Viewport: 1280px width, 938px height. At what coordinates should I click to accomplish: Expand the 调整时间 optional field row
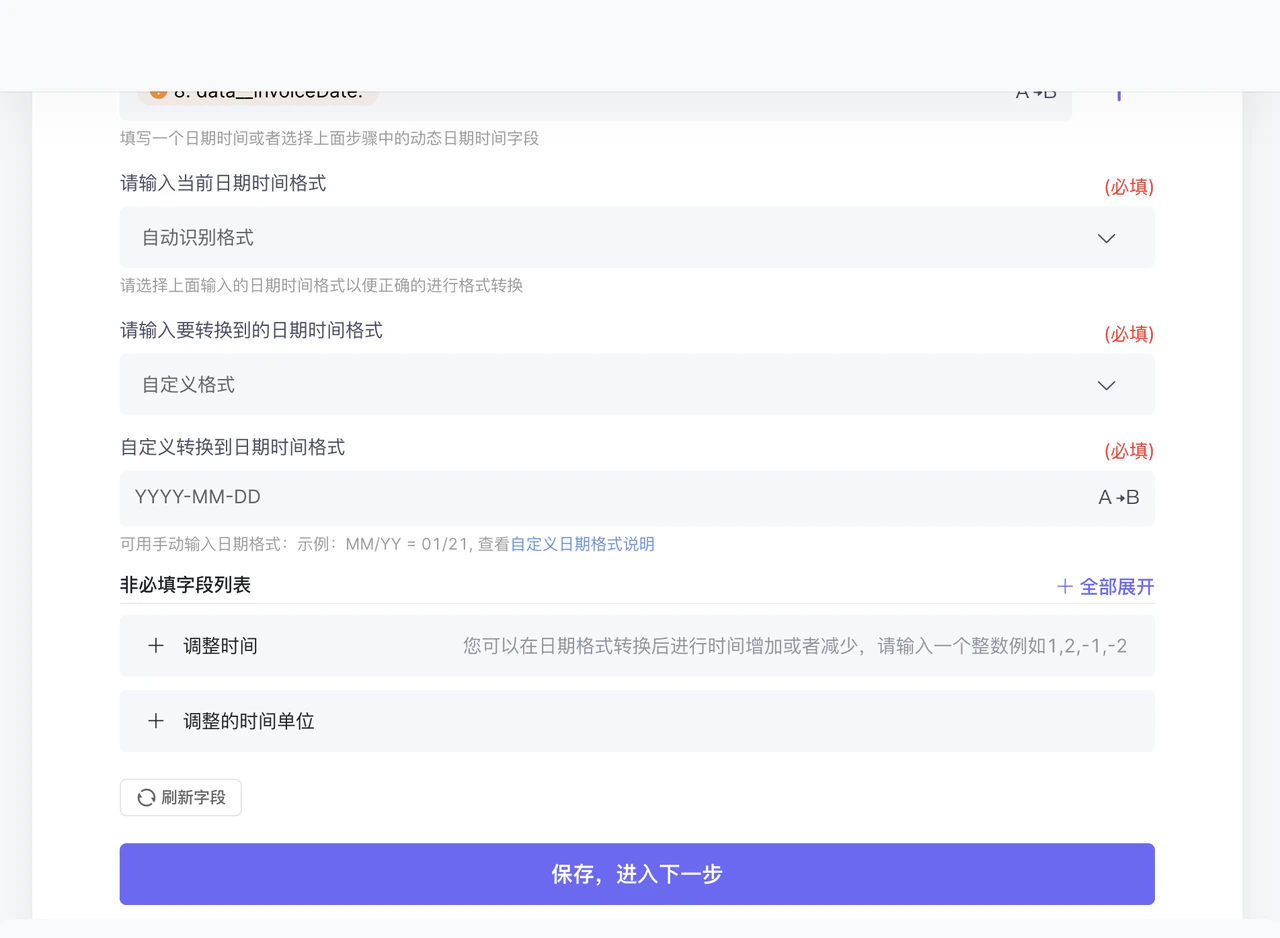tap(637, 646)
